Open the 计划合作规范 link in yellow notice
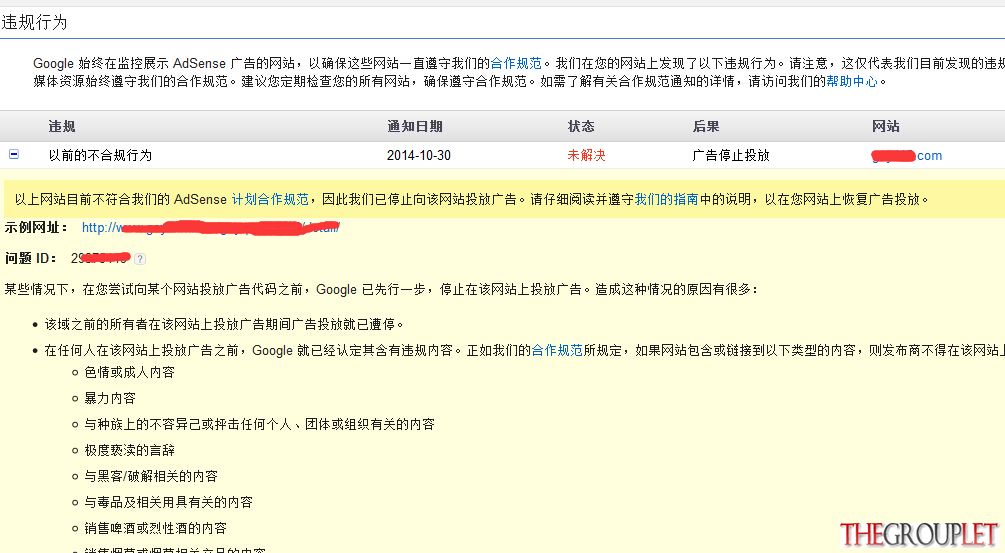This screenshot has width=1005, height=553. click(x=270, y=199)
